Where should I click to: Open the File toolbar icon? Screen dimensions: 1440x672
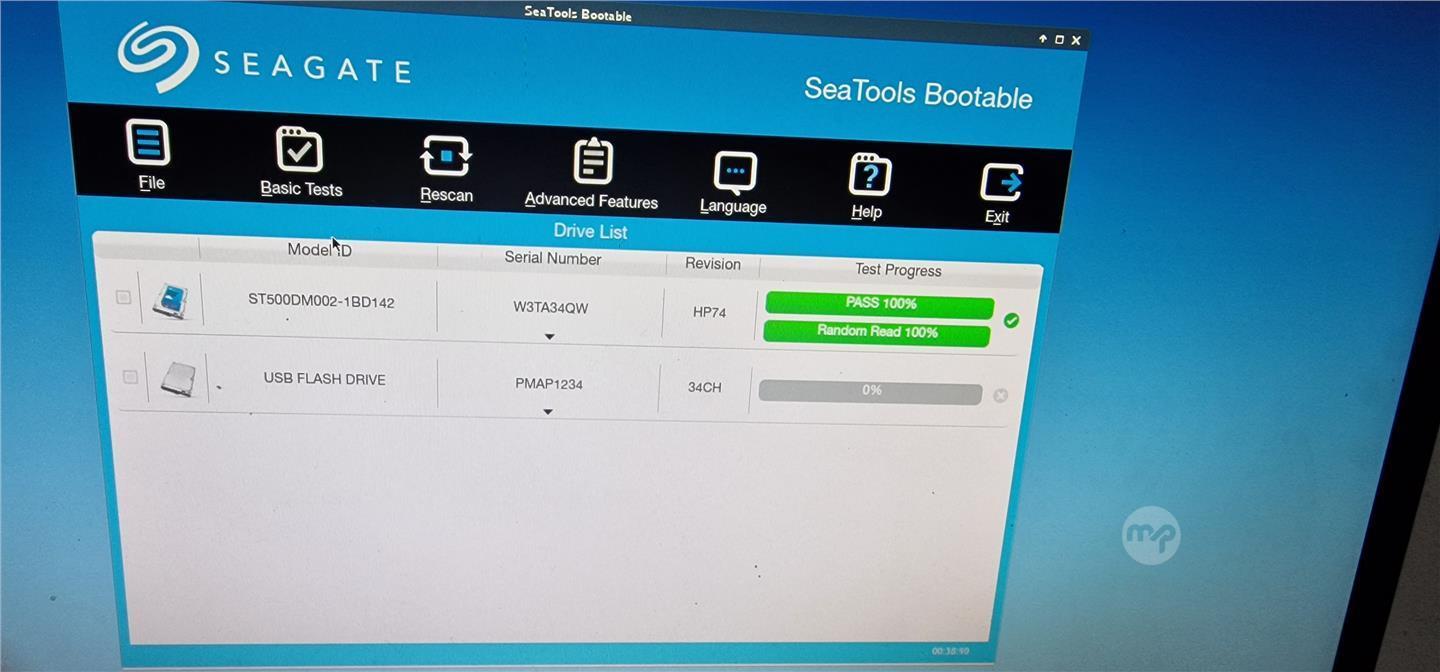pos(148,142)
